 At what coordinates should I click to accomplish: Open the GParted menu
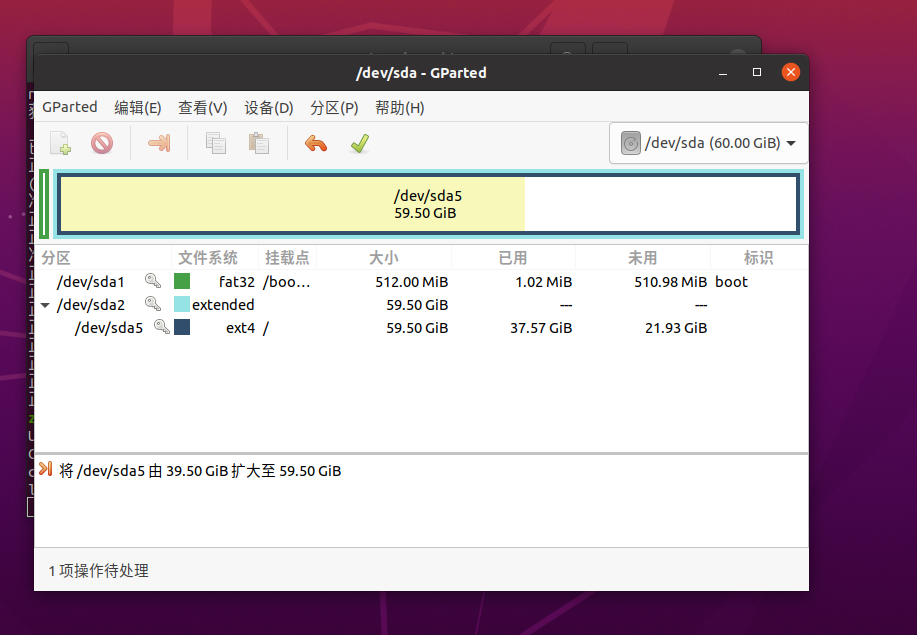(70, 107)
